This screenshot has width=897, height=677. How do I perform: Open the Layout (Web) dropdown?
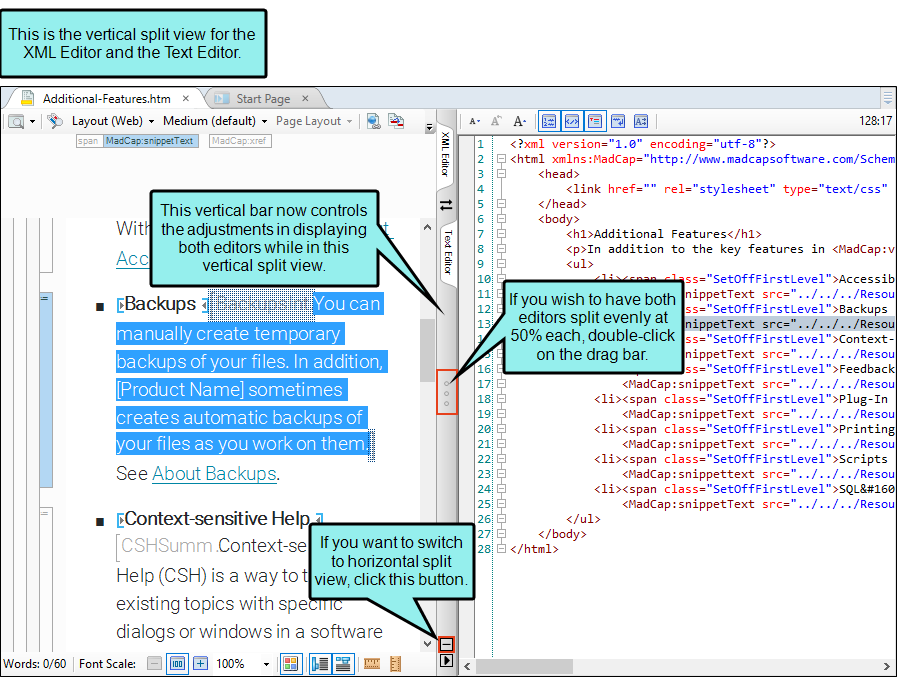[x=110, y=121]
